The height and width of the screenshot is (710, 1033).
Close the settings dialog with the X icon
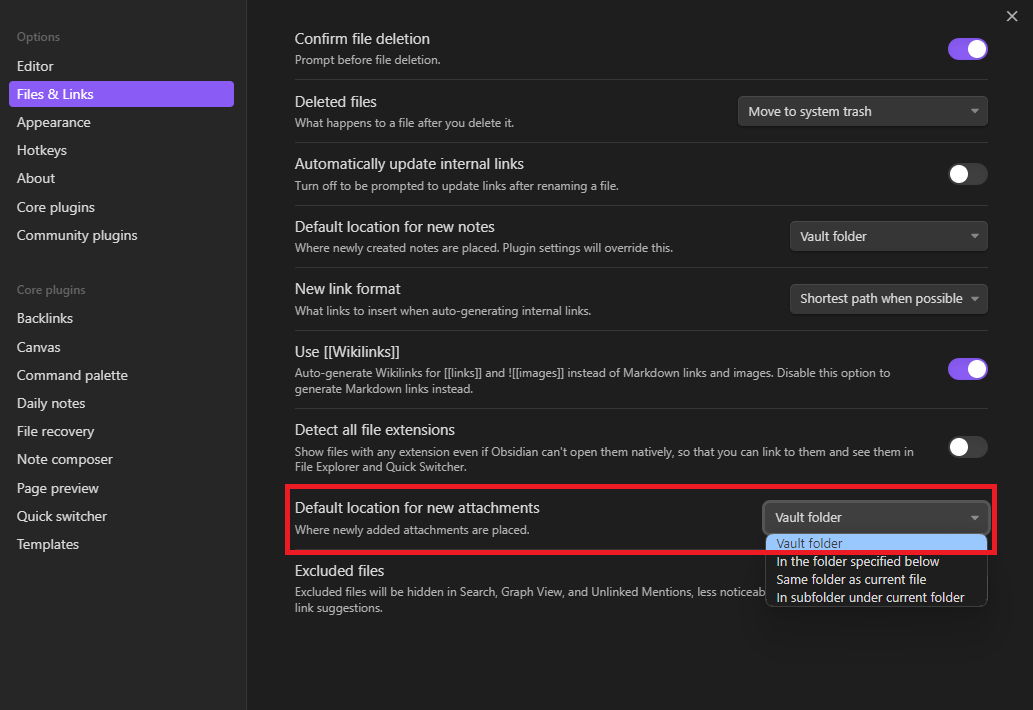[x=1012, y=16]
